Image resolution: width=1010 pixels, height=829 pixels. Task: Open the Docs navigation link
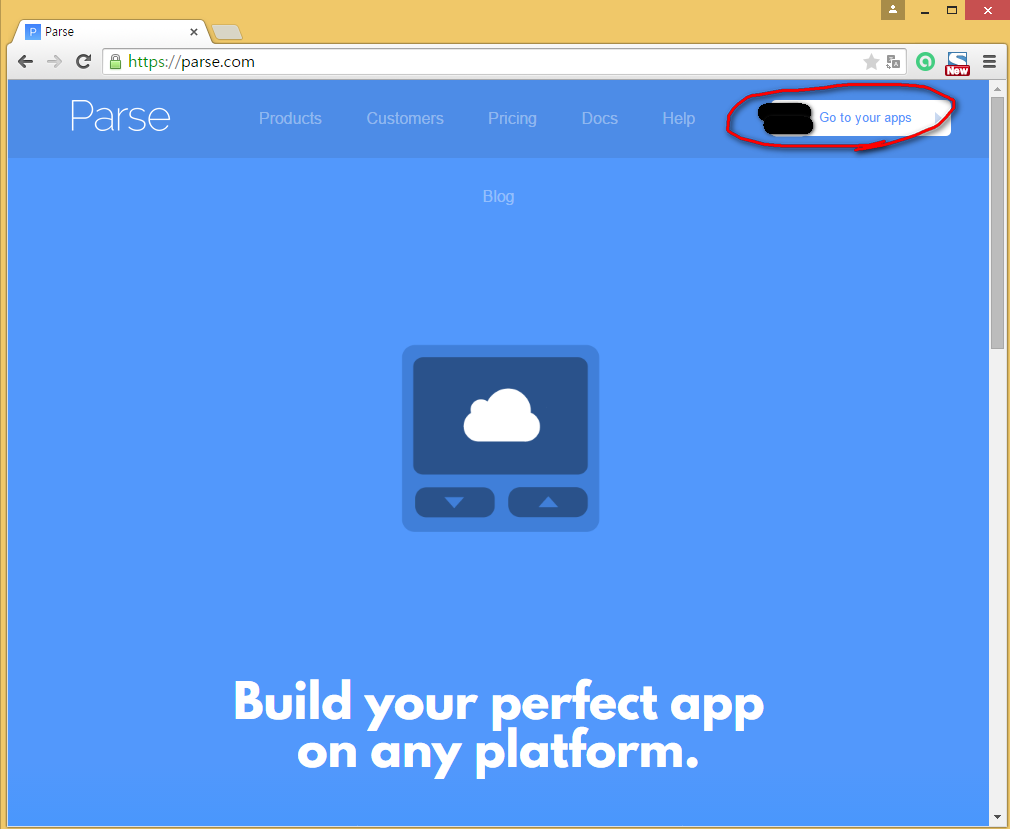(x=600, y=119)
